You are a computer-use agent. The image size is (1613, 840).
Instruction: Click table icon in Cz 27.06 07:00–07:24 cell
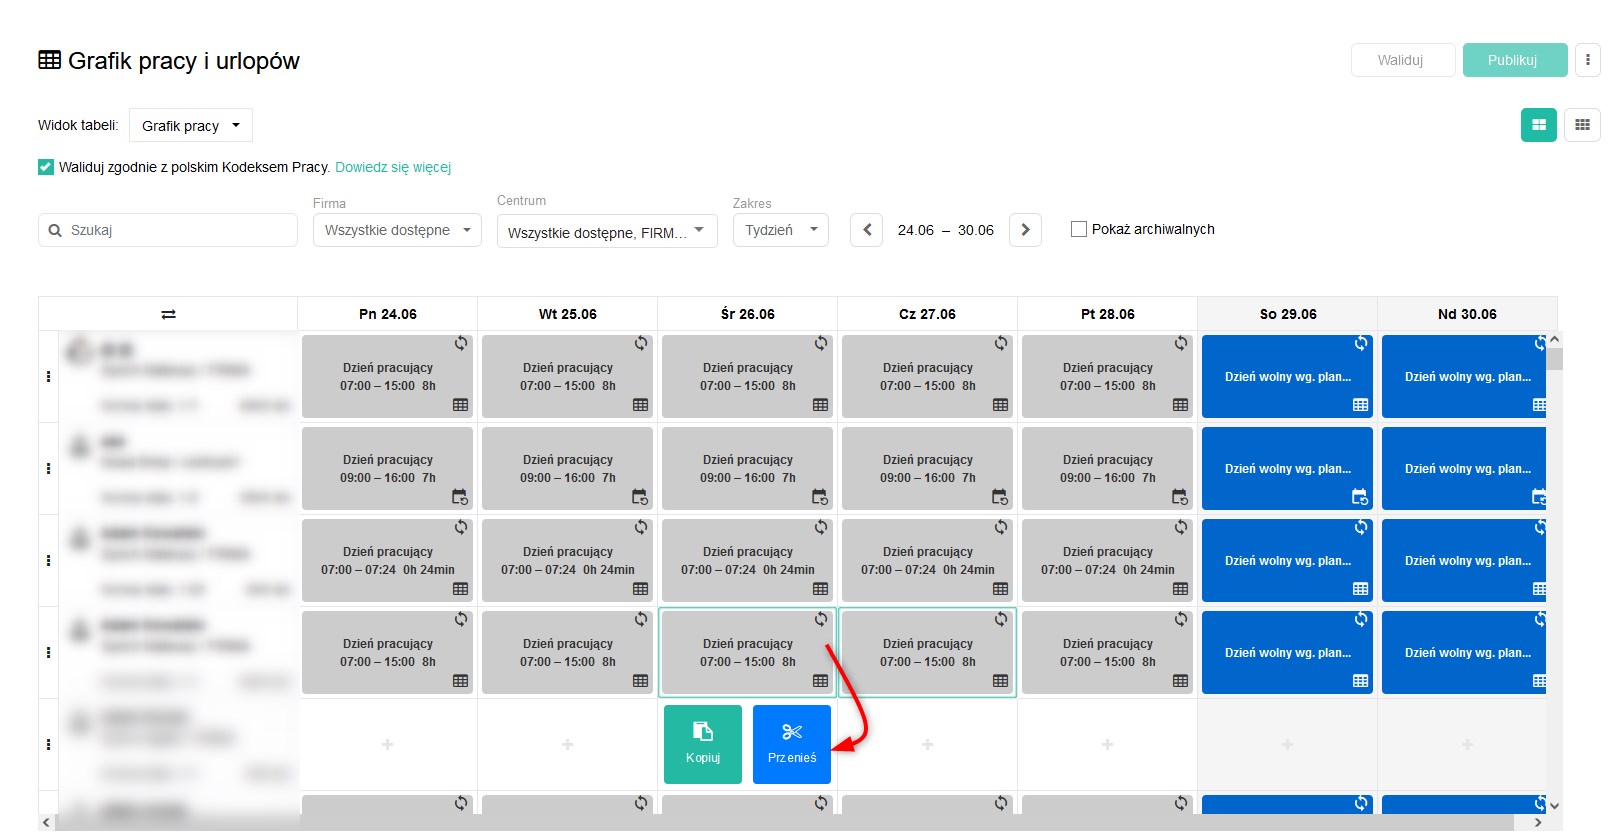point(1000,589)
